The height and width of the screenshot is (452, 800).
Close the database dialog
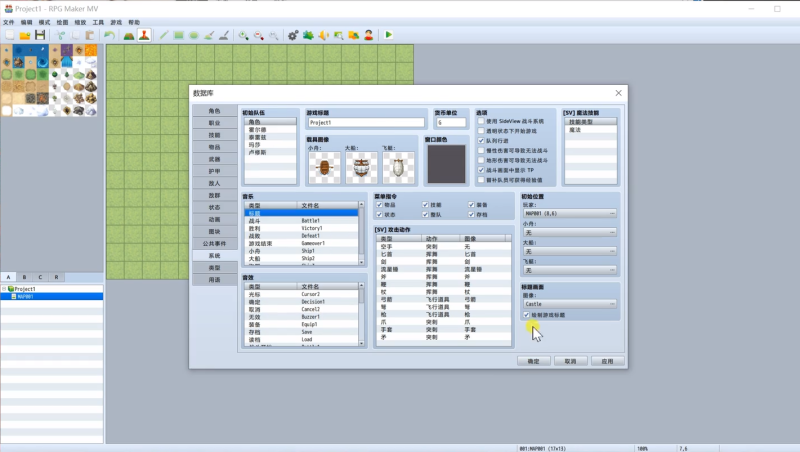[x=618, y=93]
